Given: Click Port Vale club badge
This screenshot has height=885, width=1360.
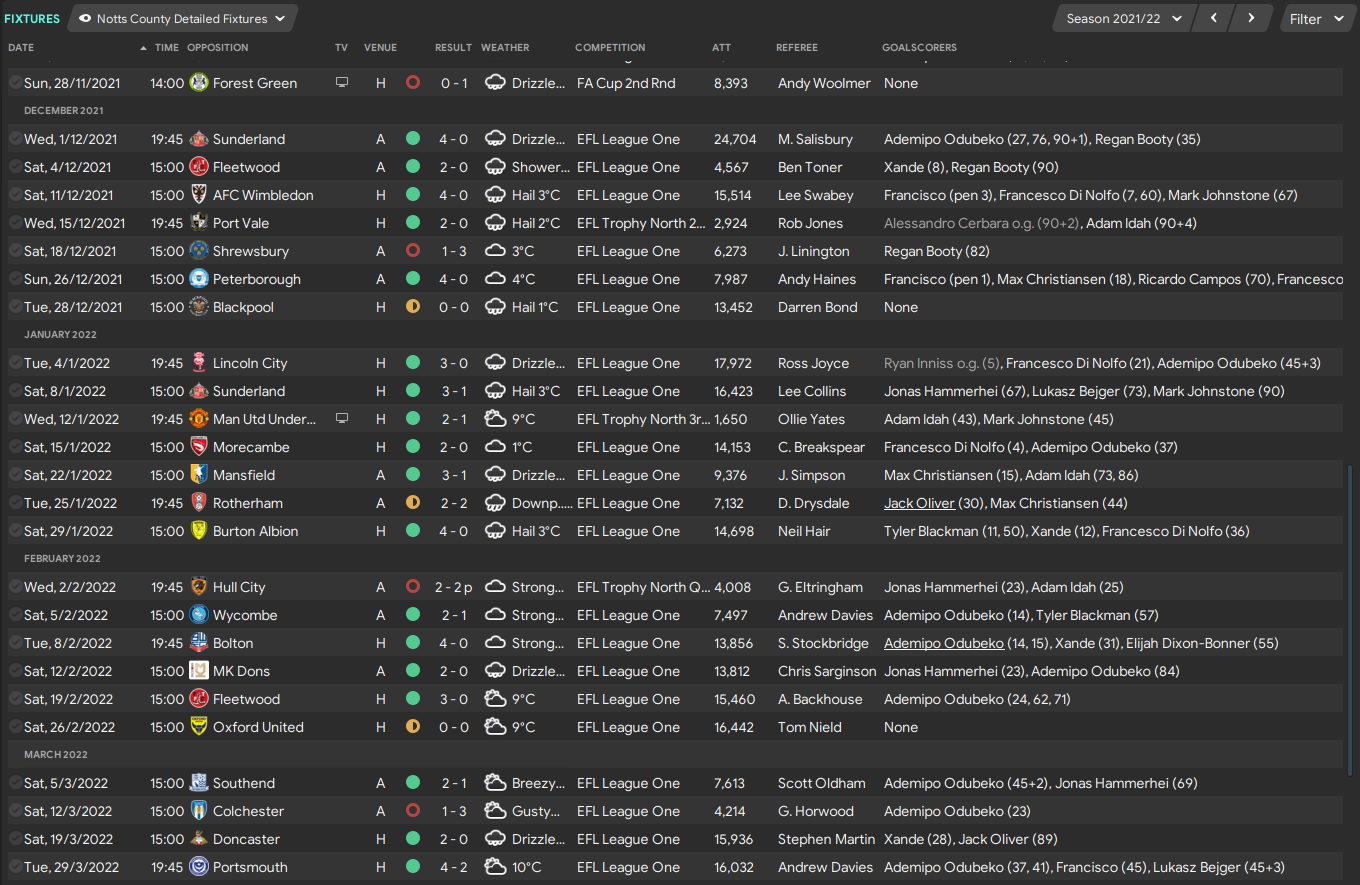Looking at the screenshot, I should (x=199, y=223).
